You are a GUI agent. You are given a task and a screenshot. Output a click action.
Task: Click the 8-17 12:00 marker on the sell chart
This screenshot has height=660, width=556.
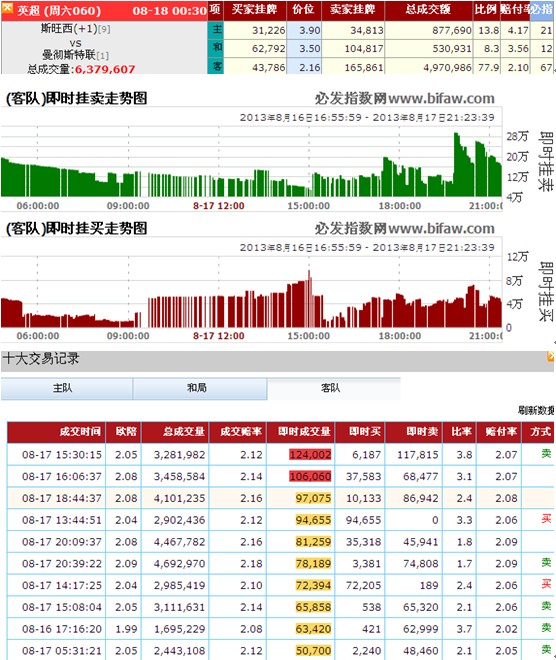point(218,206)
